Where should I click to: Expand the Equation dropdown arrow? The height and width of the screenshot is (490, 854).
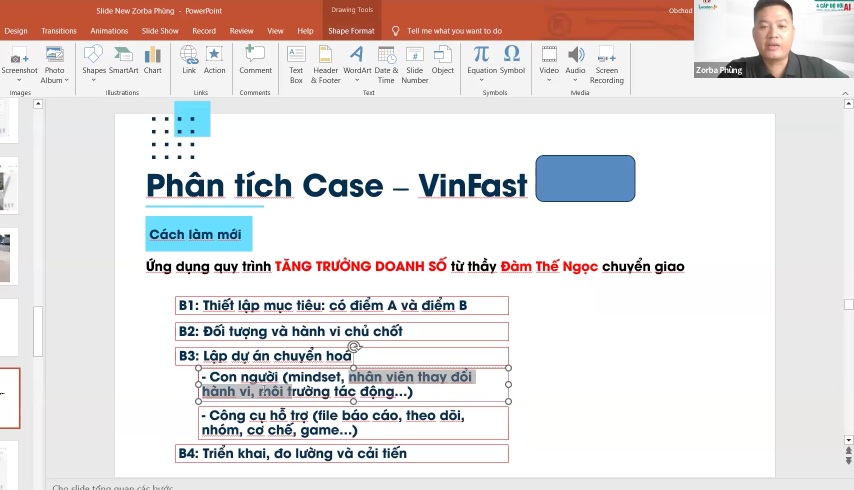(481, 80)
